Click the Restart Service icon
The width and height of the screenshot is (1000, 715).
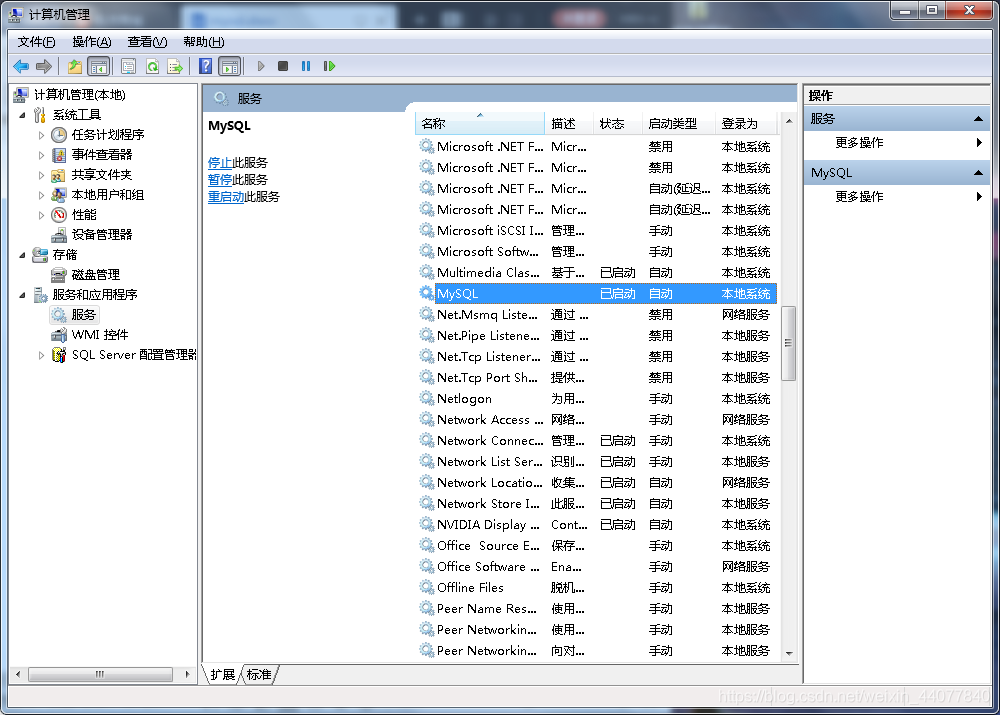tap(329, 66)
